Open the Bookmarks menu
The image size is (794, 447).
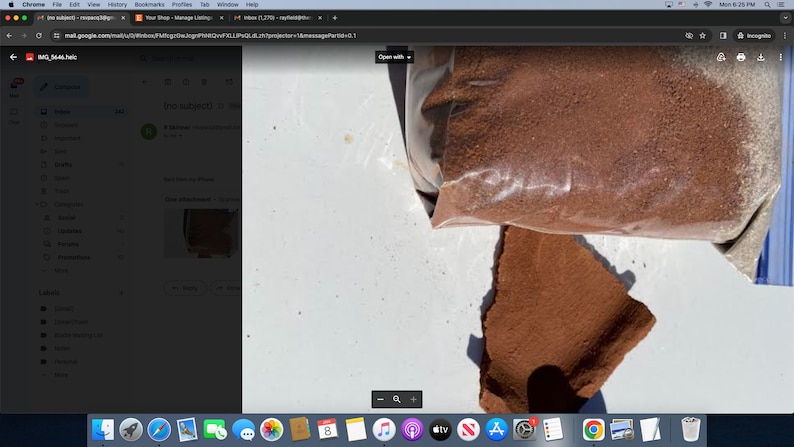pyautogui.click(x=149, y=5)
